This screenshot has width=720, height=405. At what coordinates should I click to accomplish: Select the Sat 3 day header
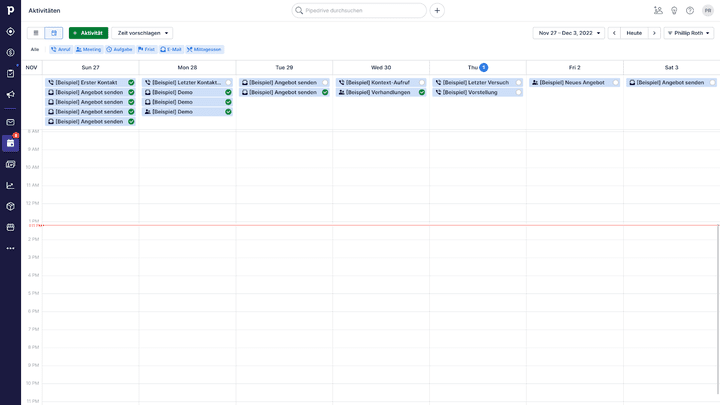[x=671, y=68]
